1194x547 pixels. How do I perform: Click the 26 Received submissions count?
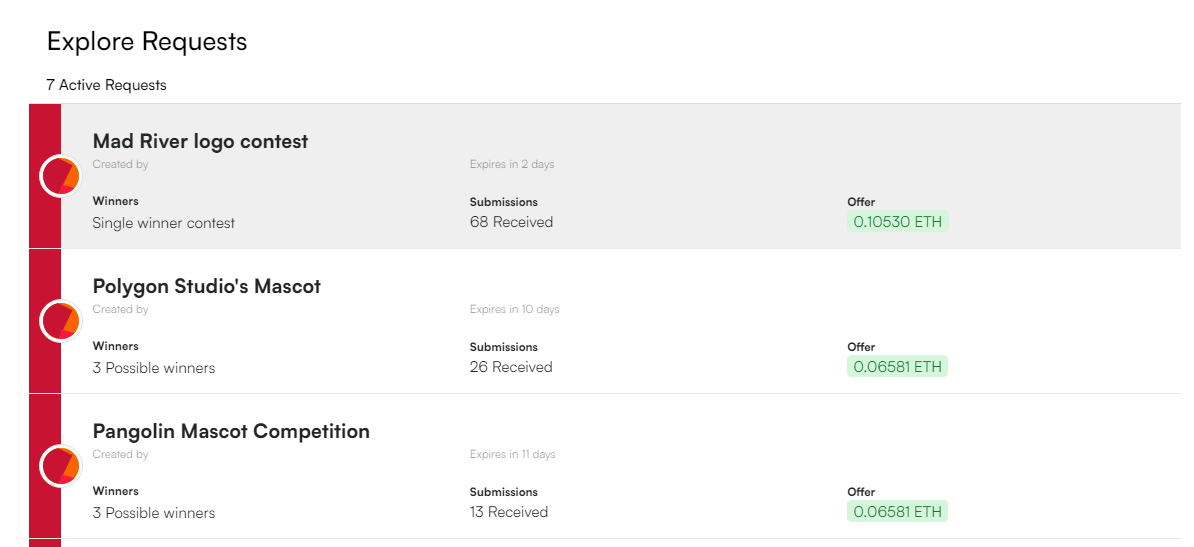(511, 367)
